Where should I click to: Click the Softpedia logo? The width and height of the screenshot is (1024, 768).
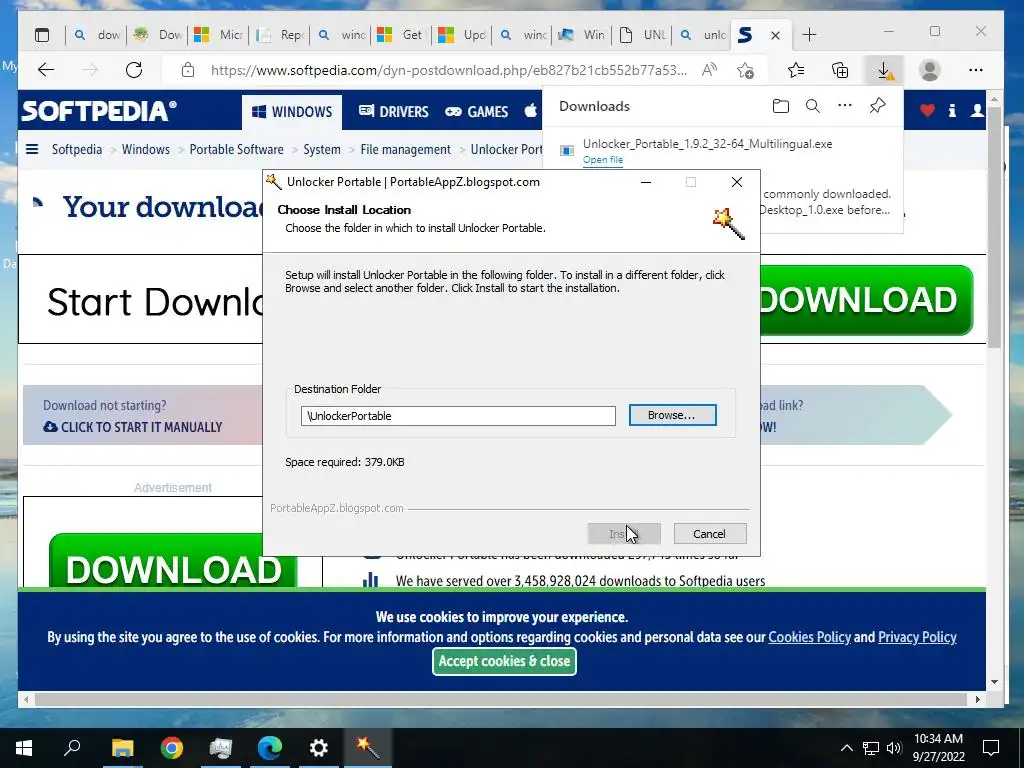coord(99,111)
